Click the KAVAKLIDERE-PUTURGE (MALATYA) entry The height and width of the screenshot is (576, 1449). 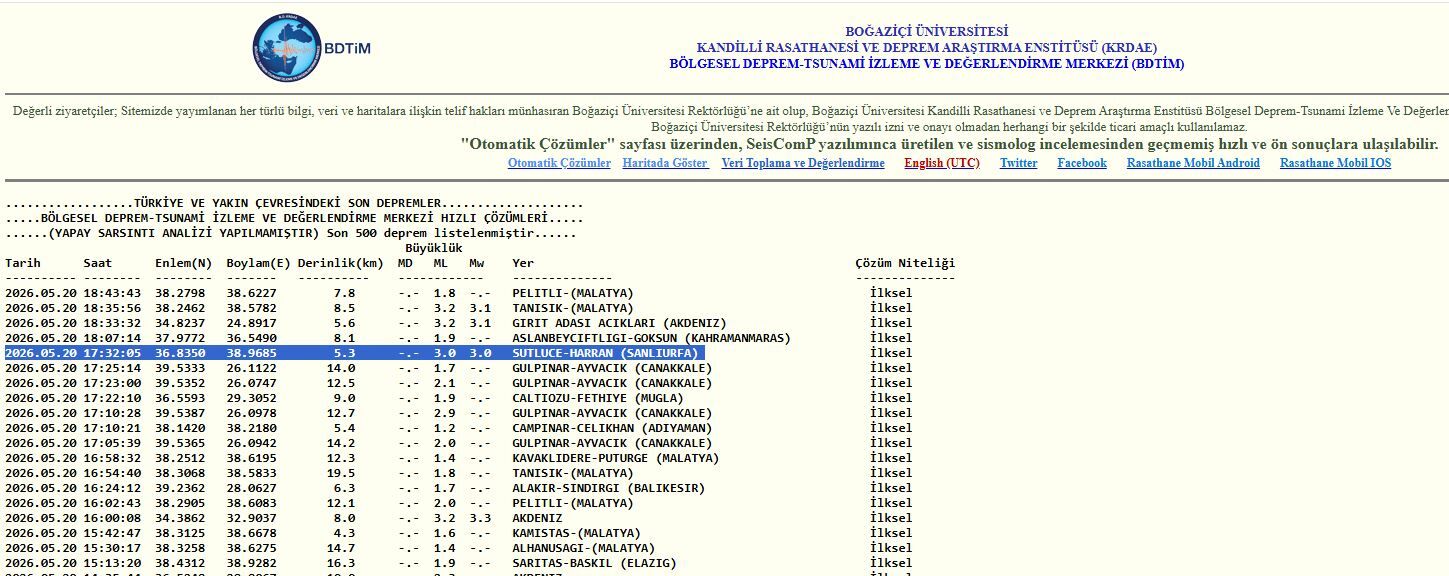(616, 458)
